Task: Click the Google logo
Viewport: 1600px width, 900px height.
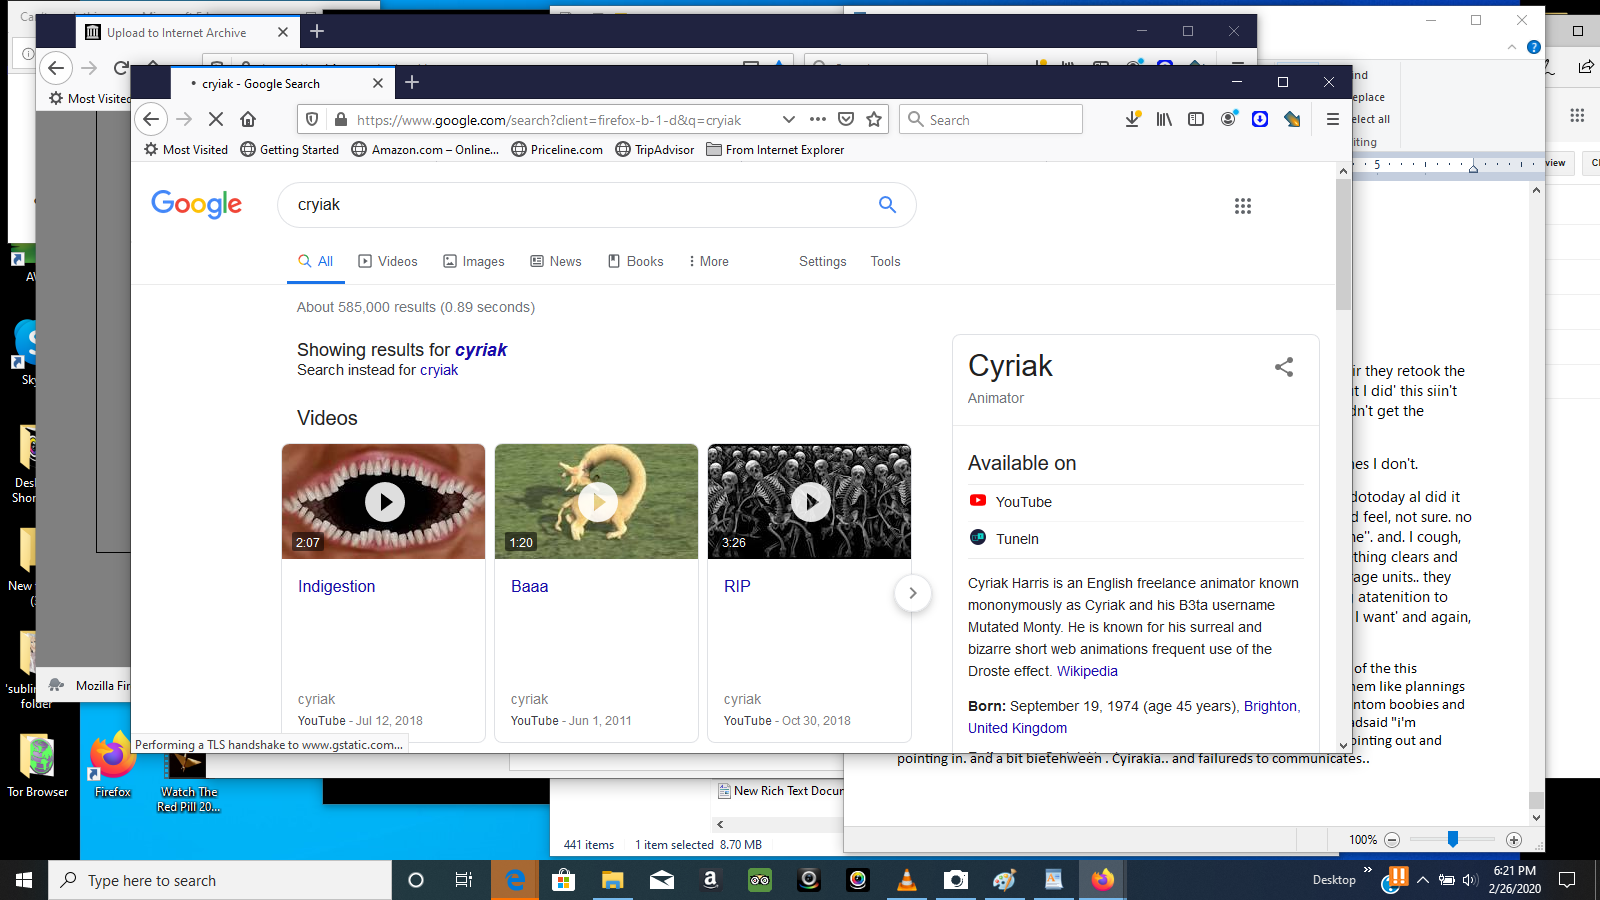Action: pos(197,204)
